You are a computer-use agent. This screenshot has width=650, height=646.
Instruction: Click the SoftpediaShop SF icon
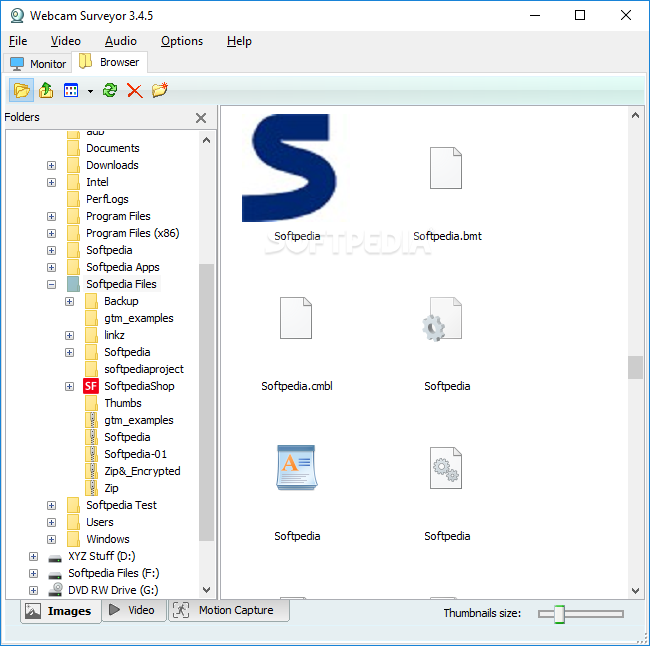click(x=91, y=386)
